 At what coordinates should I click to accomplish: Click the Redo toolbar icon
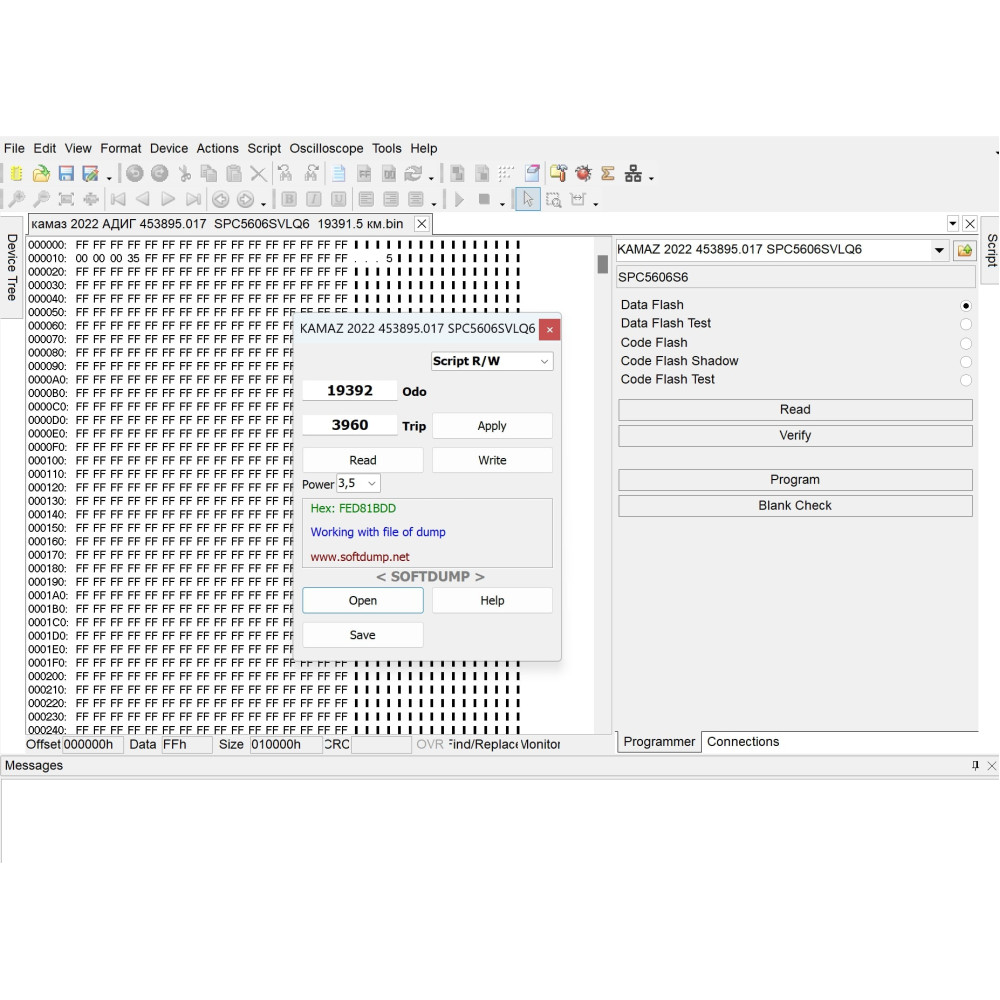tap(159, 173)
